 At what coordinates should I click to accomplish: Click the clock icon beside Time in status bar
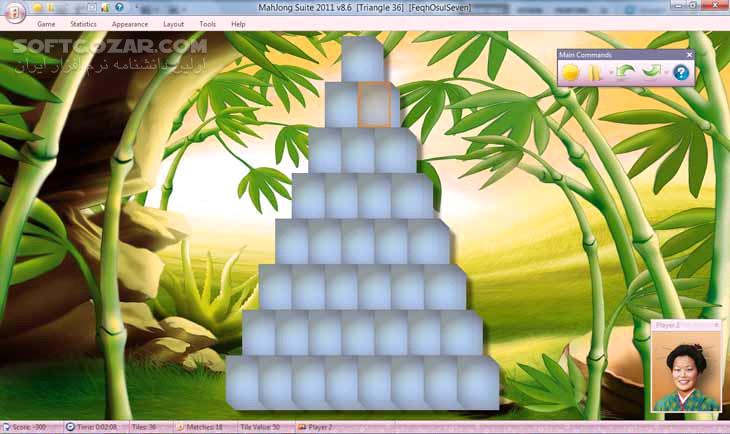coord(70,427)
